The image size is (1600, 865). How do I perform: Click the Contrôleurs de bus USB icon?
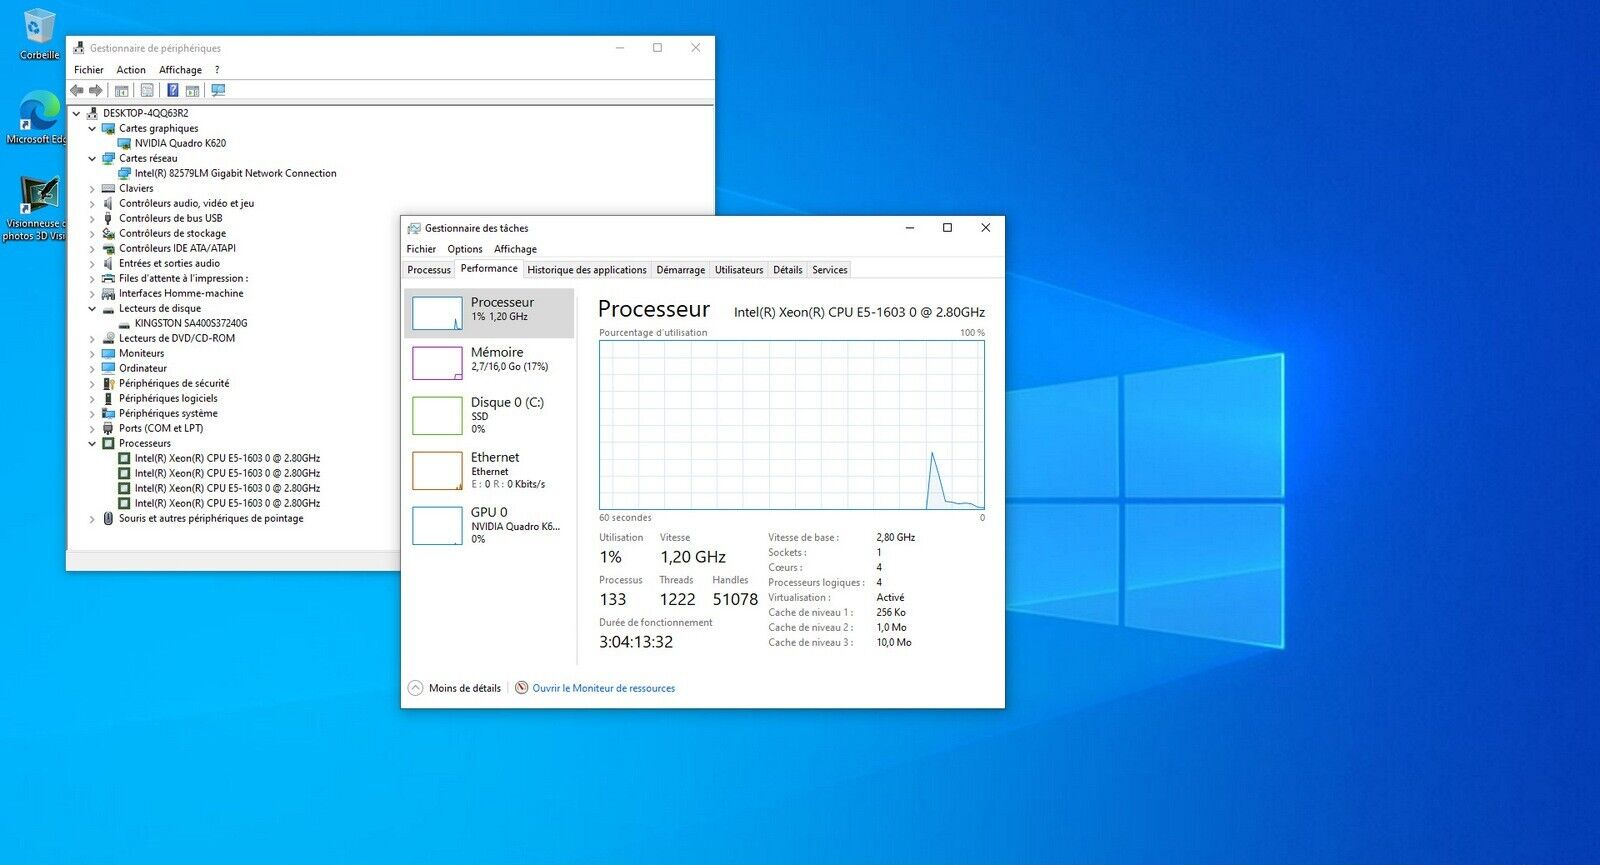pyautogui.click(x=108, y=218)
